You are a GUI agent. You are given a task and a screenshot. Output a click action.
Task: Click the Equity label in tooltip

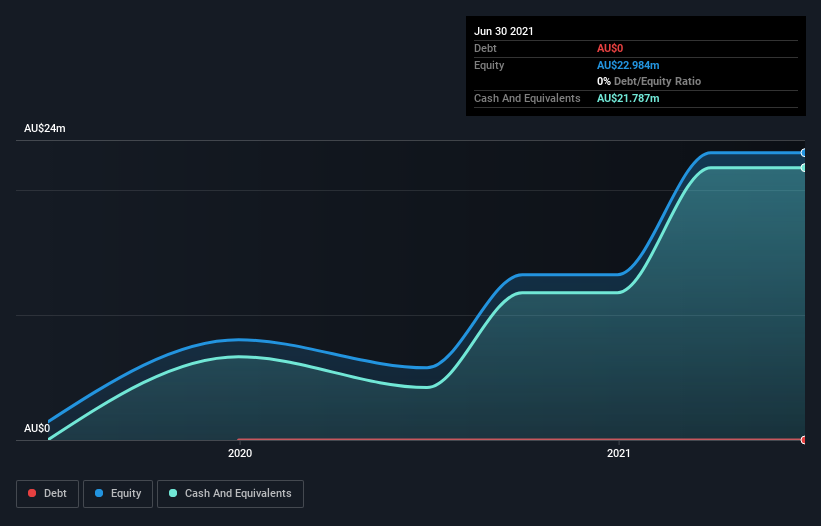point(489,65)
